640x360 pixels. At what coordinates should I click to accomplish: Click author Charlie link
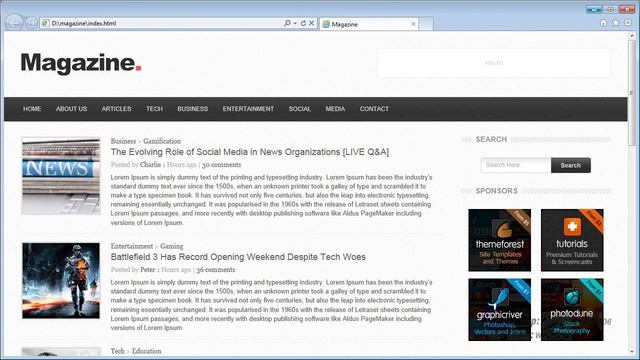(x=151, y=164)
